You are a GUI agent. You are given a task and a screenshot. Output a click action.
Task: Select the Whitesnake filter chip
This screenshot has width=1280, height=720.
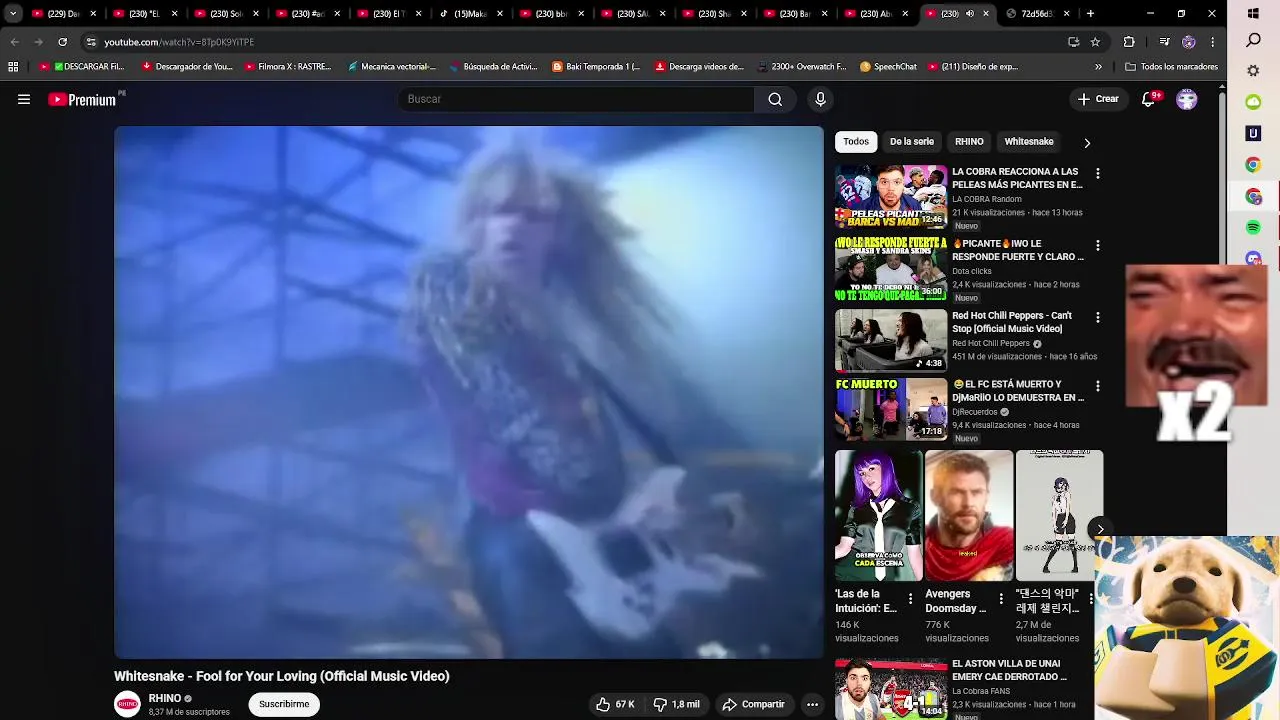pyautogui.click(x=1029, y=142)
